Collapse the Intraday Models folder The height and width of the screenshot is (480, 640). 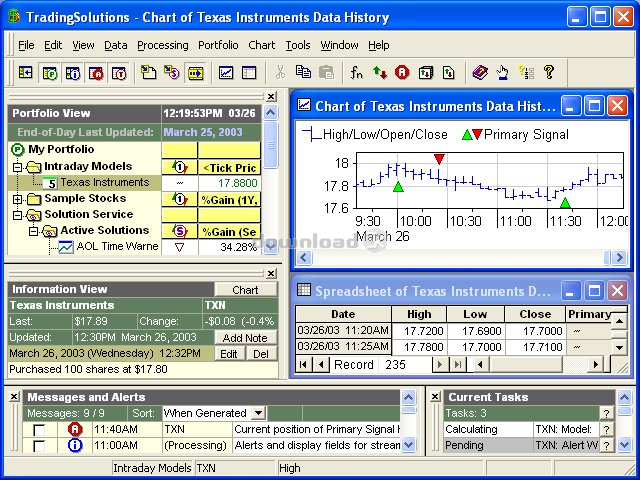17,167
